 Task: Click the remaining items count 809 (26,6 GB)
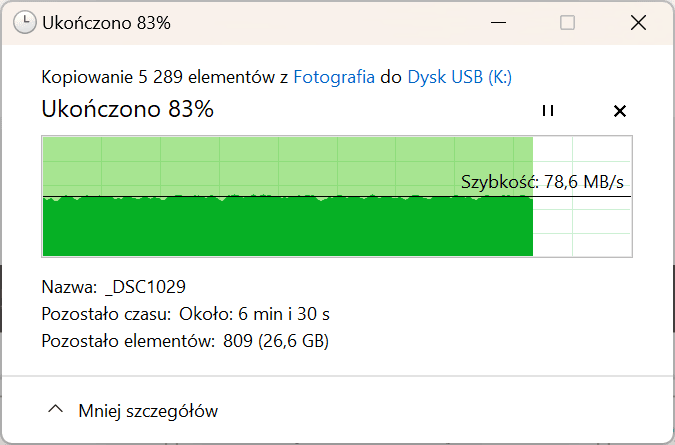click(276, 341)
